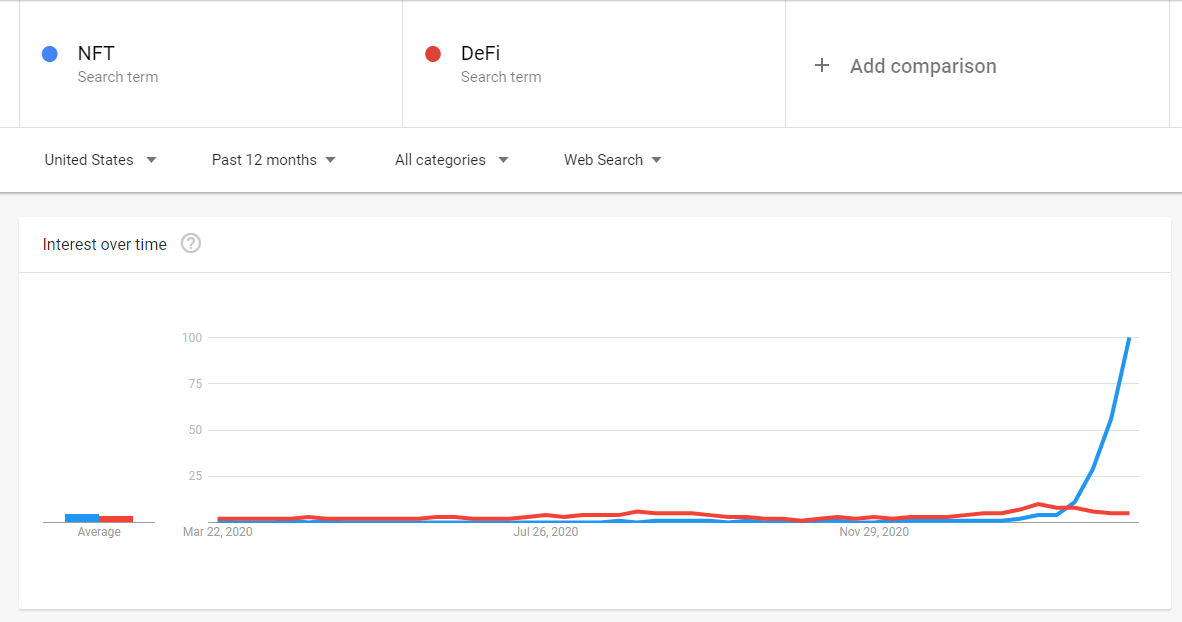Click the blue Average bar for NFT
The width and height of the screenshot is (1182, 622).
coord(81,518)
